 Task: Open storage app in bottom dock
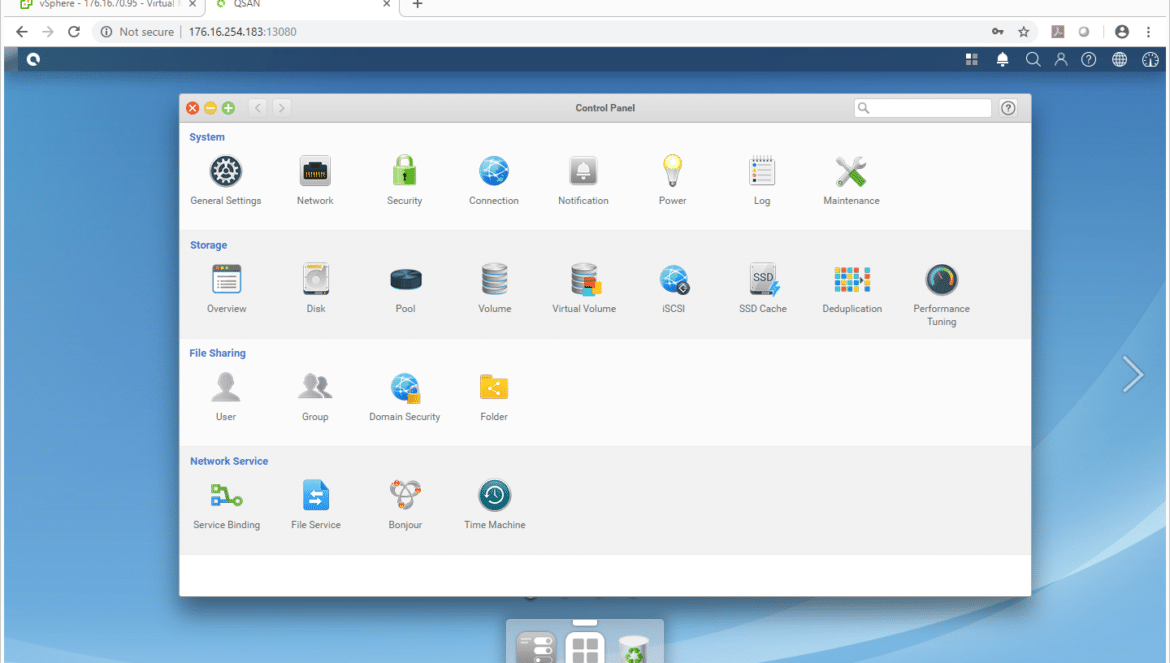pyautogui.click(x=536, y=647)
